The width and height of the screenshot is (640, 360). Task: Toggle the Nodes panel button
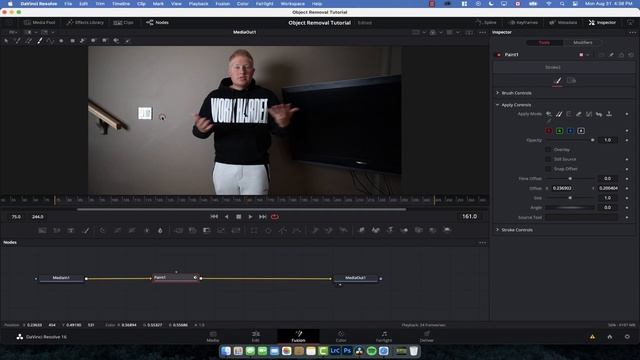coord(158,22)
